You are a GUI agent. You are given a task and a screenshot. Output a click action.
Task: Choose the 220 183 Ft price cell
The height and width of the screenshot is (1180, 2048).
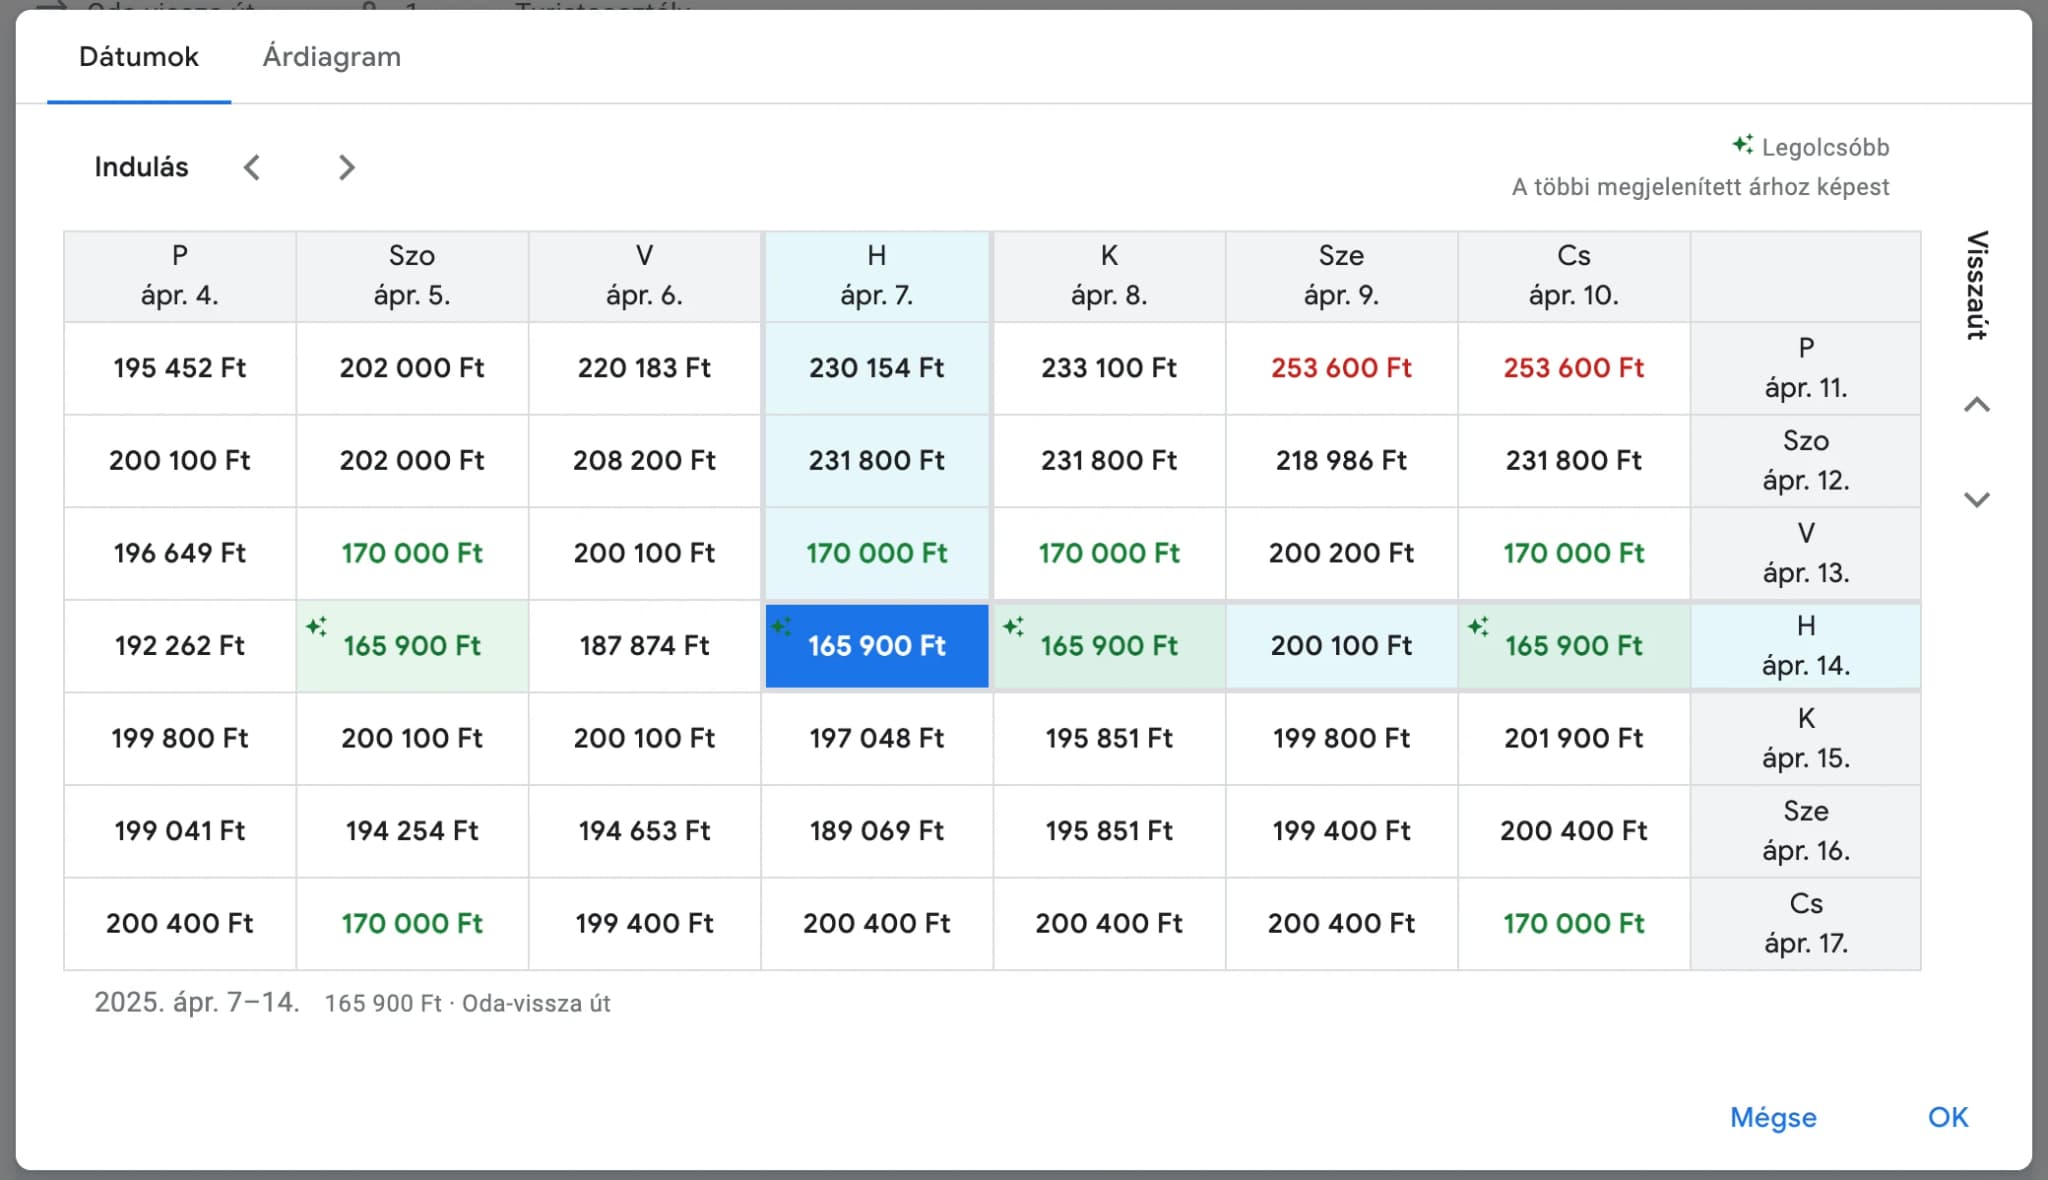click(x=645, y=368)
